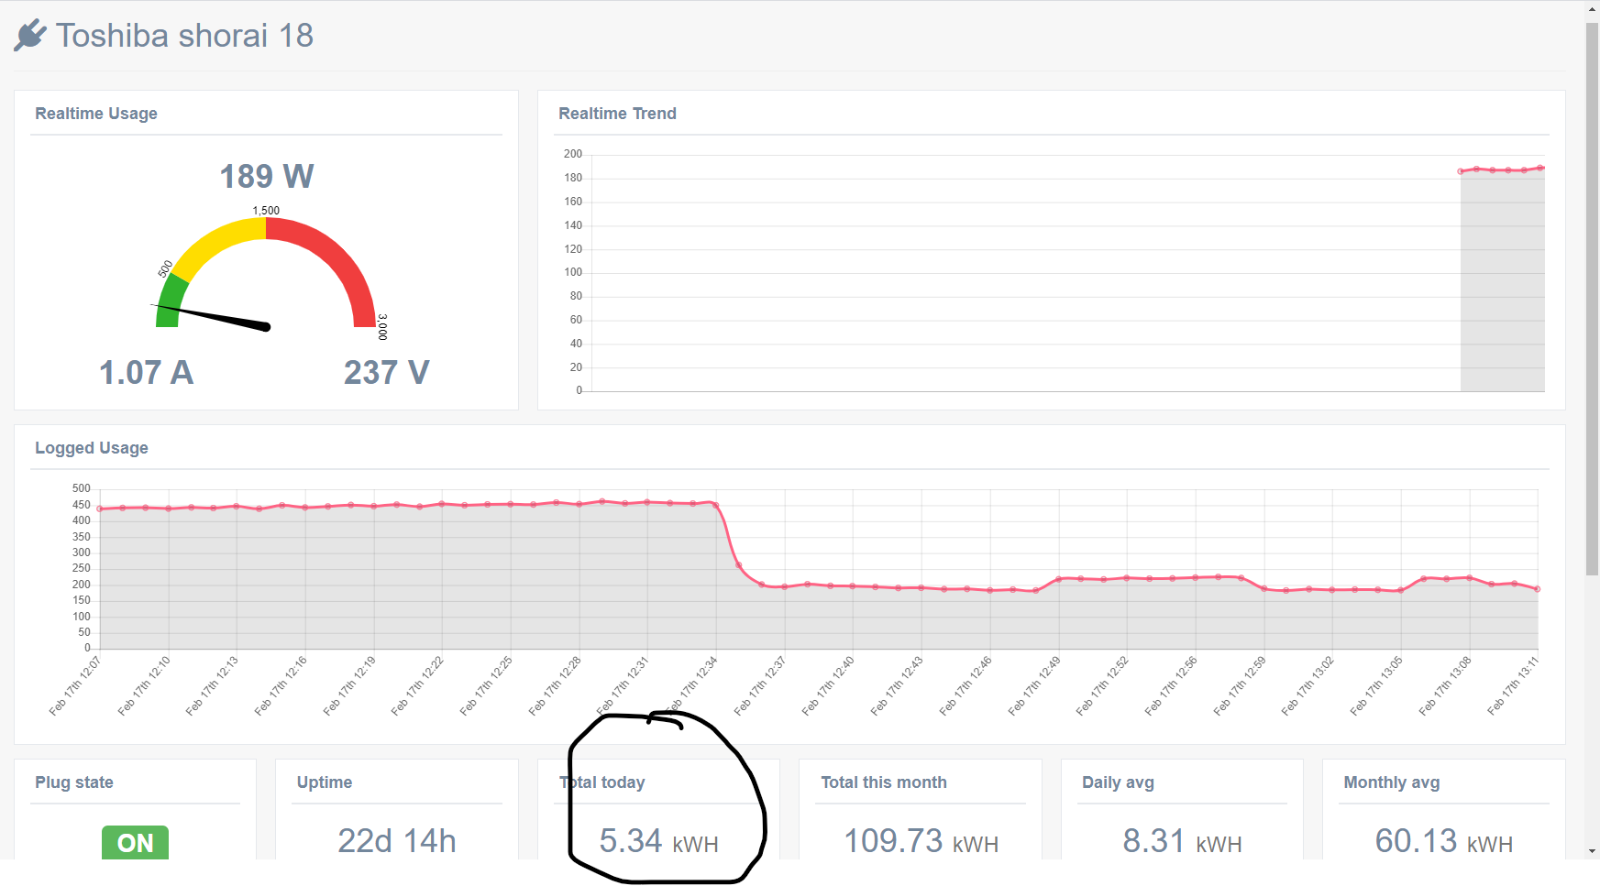Click the scrollbar up arrow
This screenshot has width=1600, height=886.
(x=1592, y=9)
